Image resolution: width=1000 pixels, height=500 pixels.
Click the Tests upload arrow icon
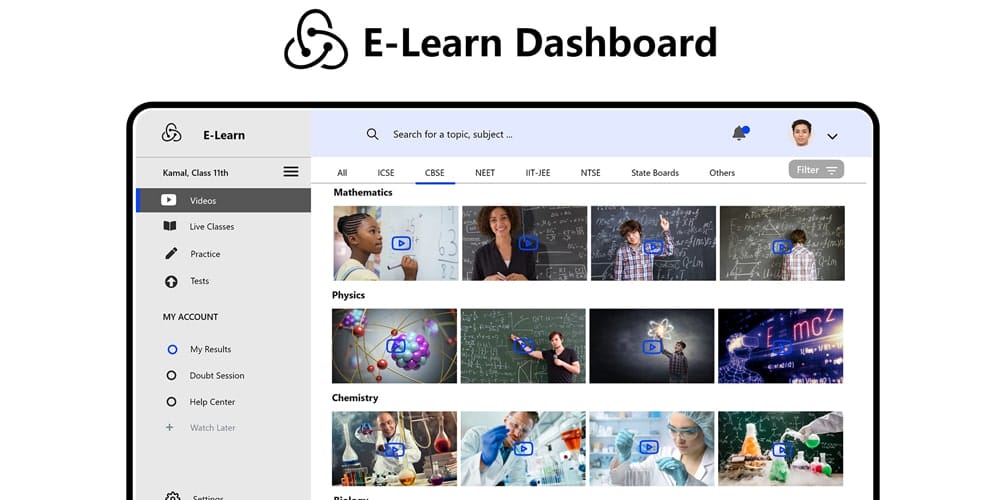point(170,281)
